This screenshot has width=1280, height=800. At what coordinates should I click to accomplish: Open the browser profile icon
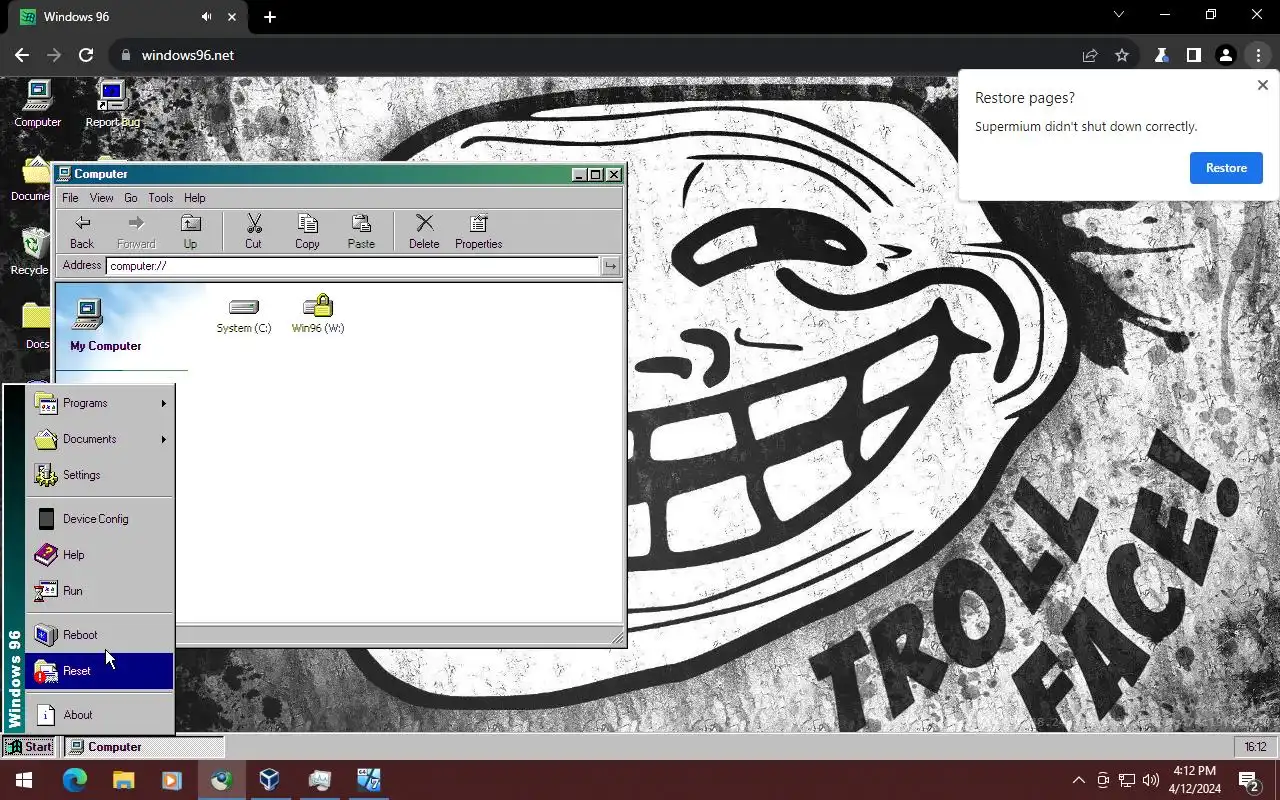point(1226,55)
